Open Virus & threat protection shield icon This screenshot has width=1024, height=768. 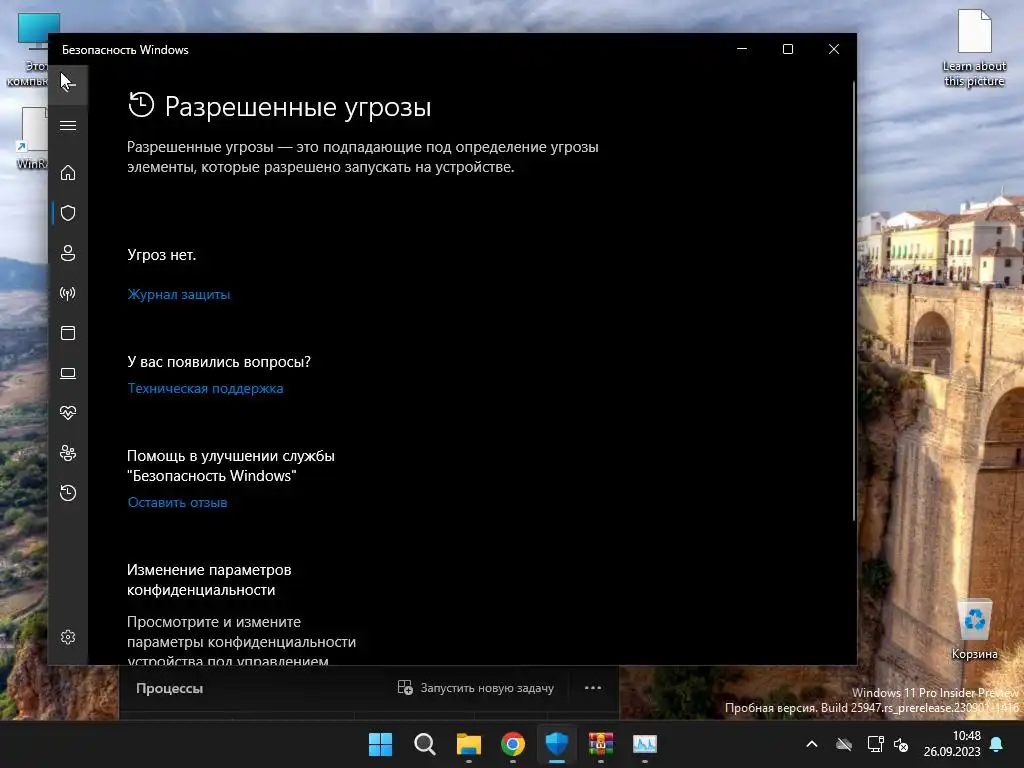click(x=68, y=213)
